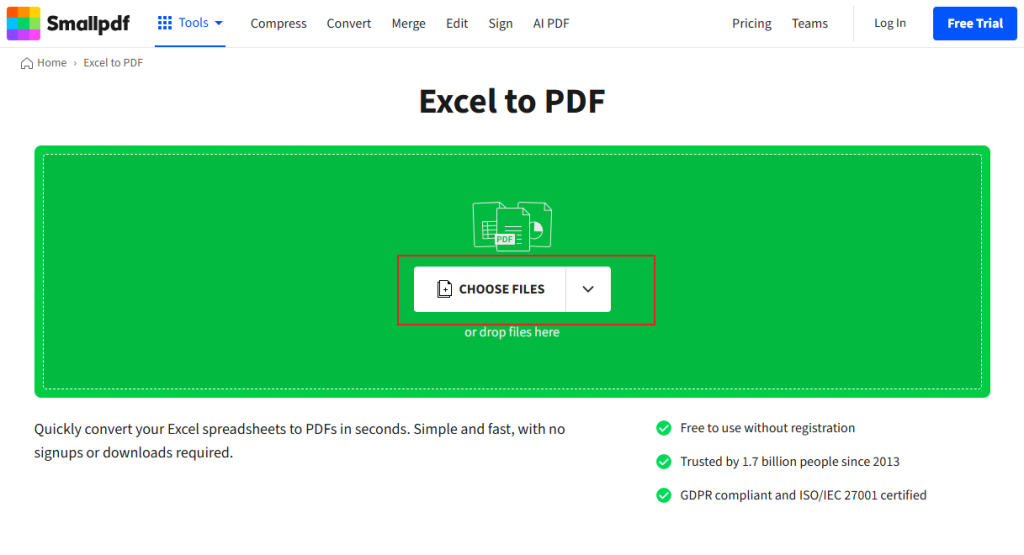Click the Smallpdf colorful logo icon
The height and width of the screenshot is (555, 1024).
[x=24, y=23]
